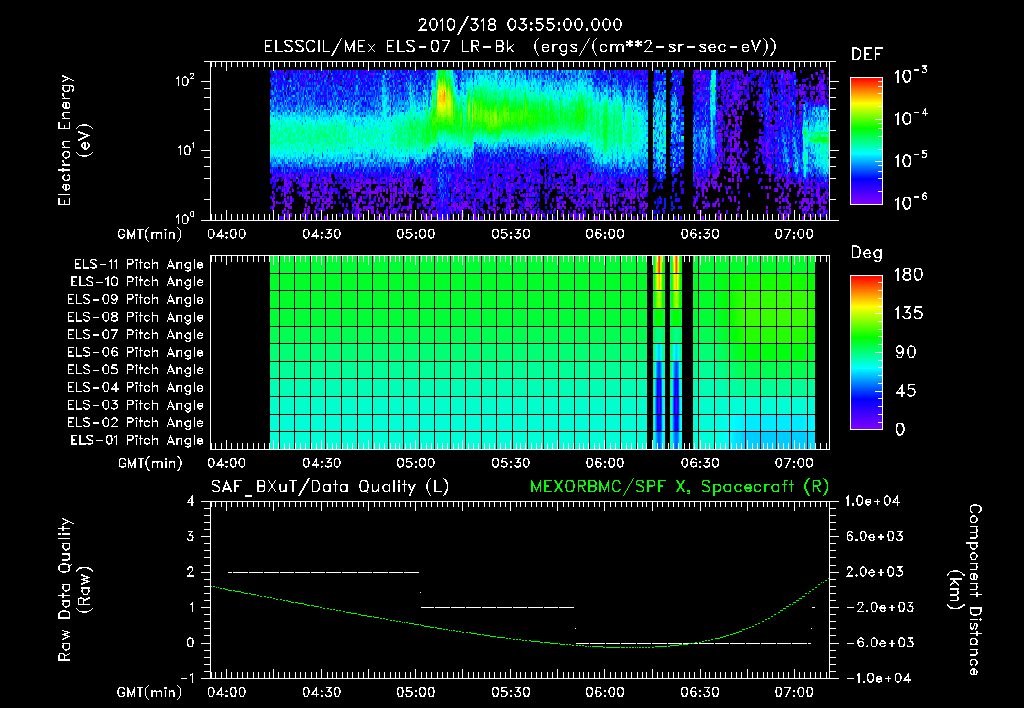Click the green MEXORBMC/SPF X, Spacecraft (R) label
Screen dimensions: 1024x708
point(679,487)
